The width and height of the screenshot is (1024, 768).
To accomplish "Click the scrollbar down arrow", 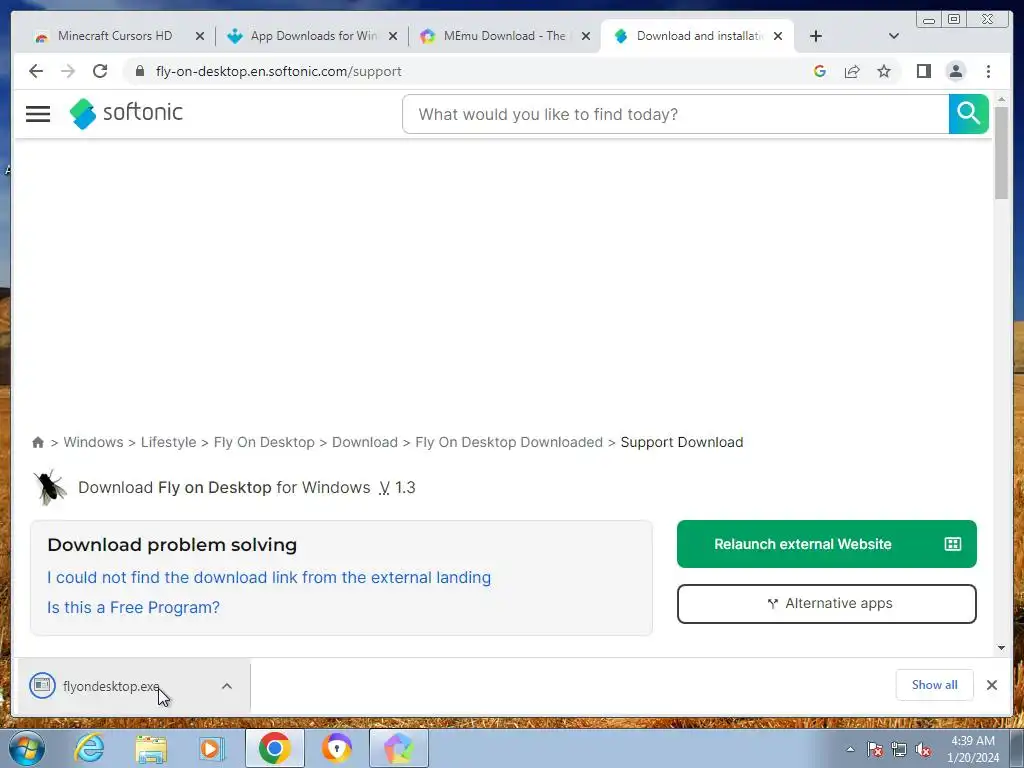I will point(1001,648).
